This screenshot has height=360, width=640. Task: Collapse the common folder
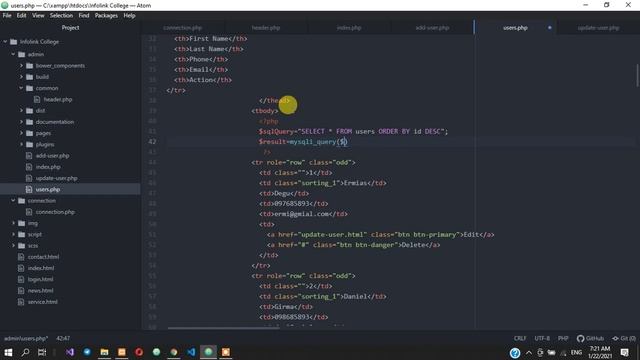(x=21, y=88)
